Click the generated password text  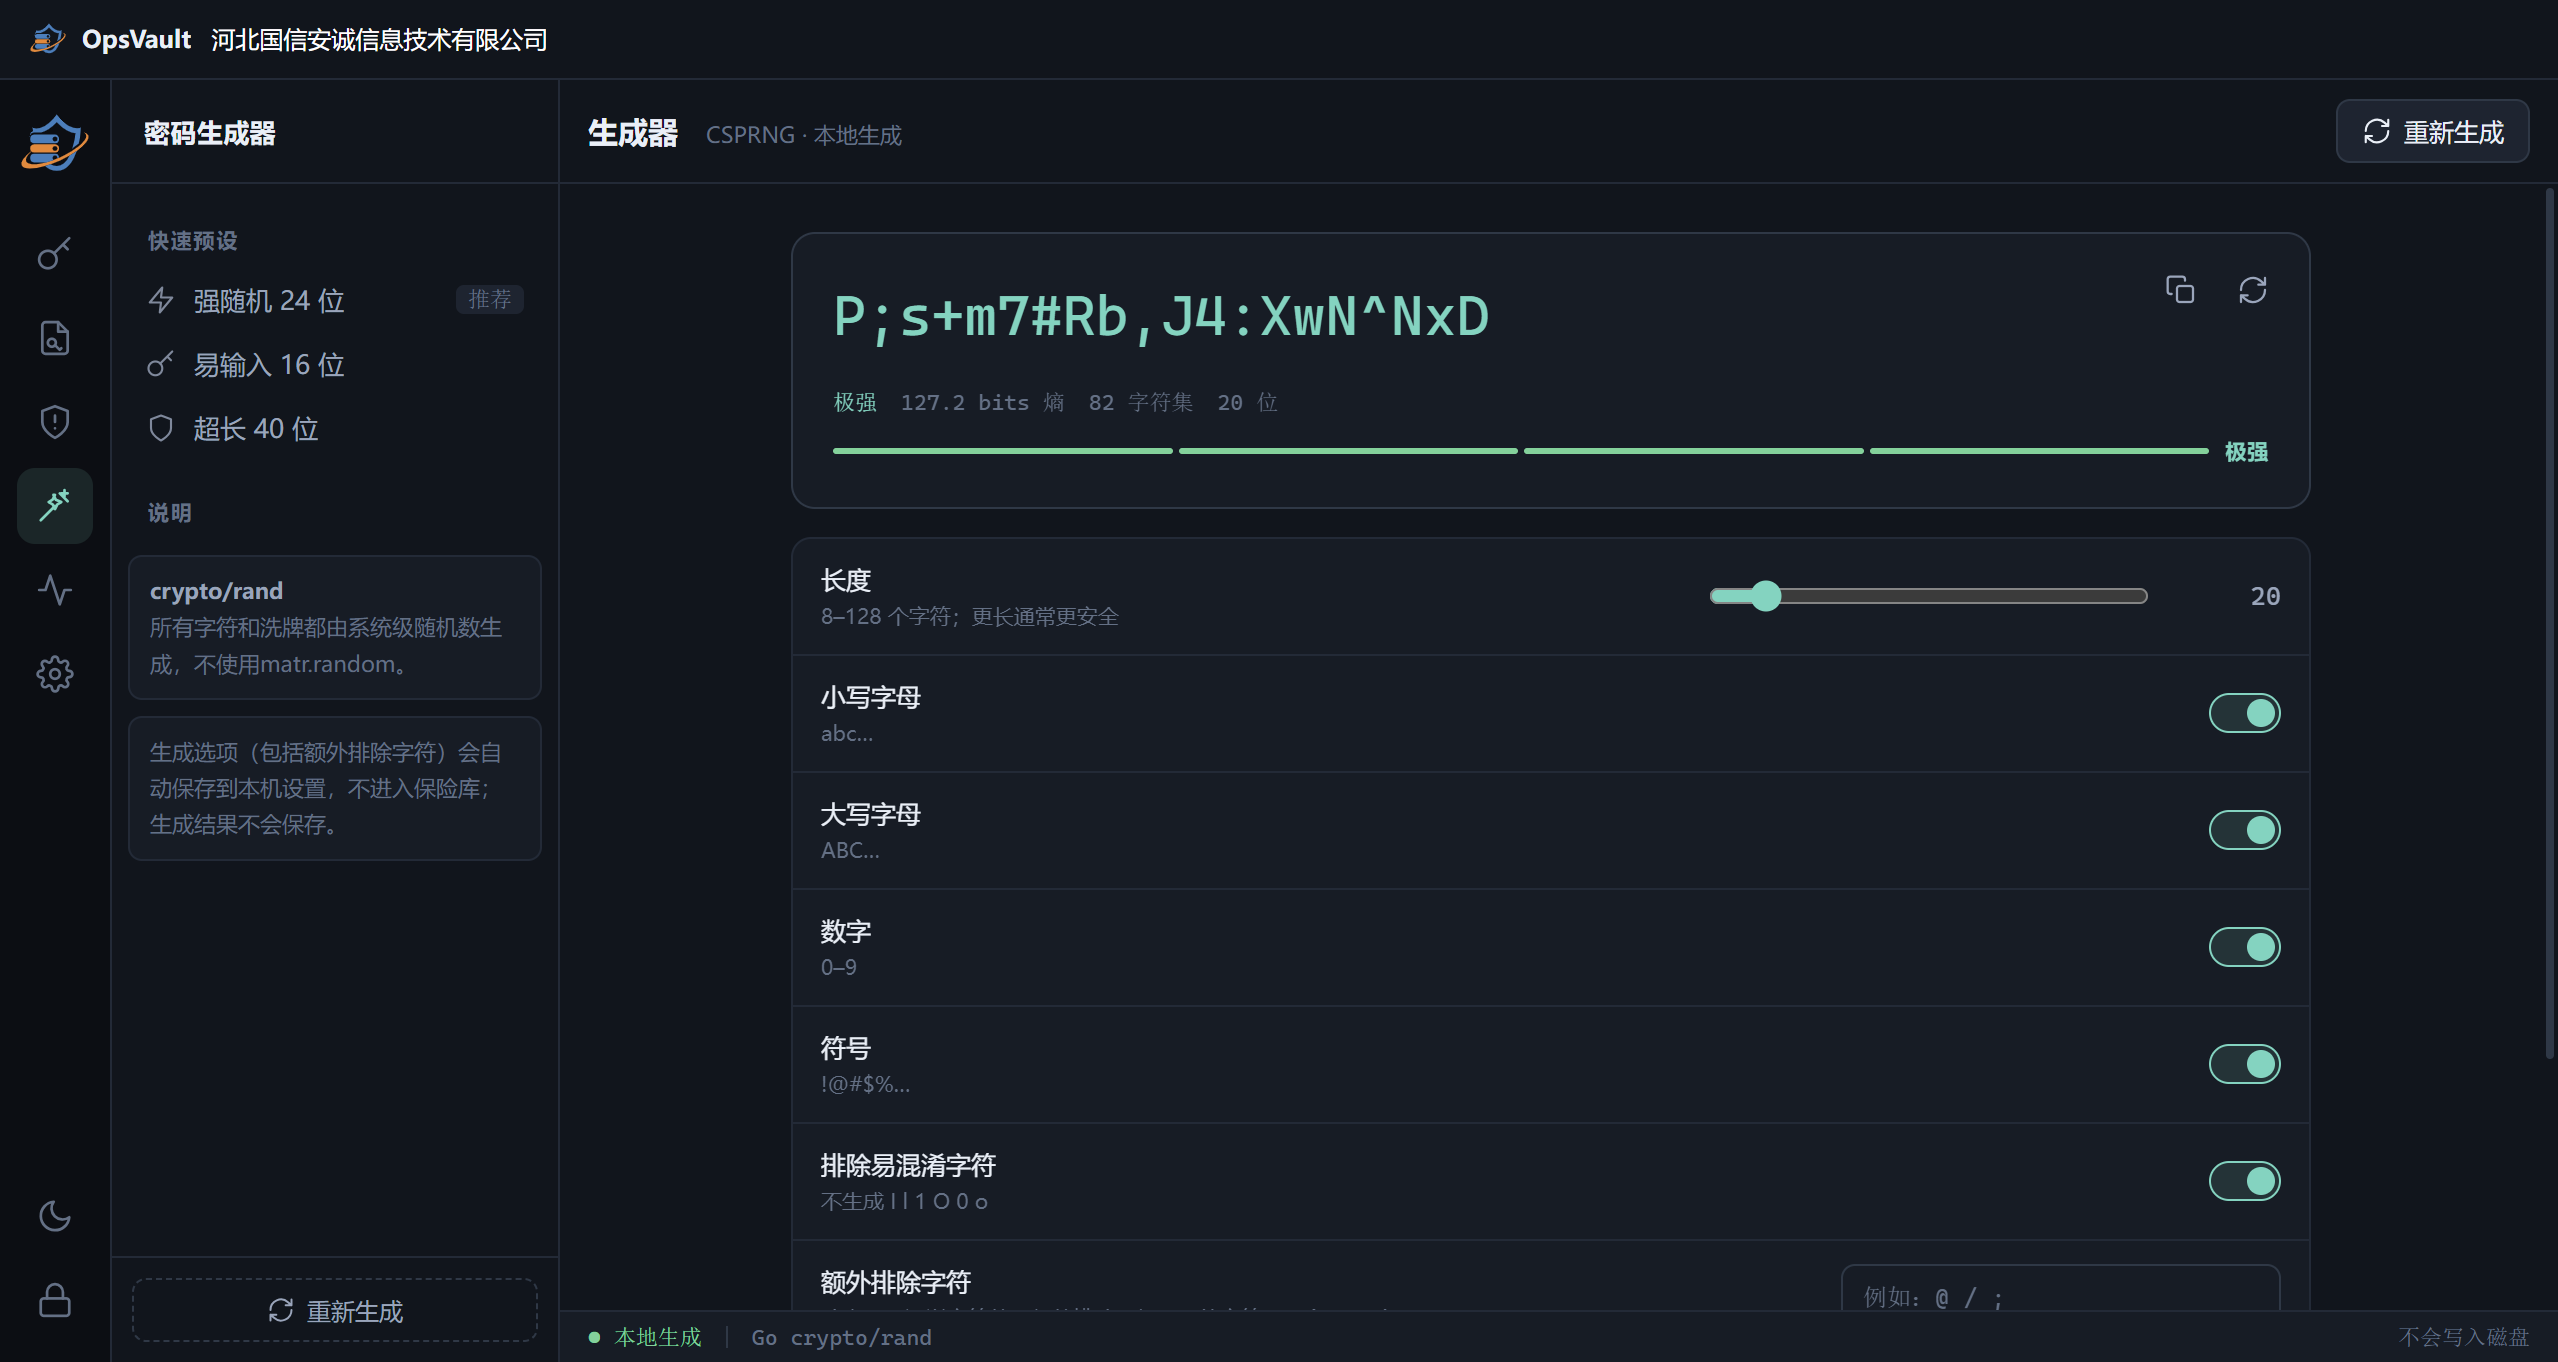1161,318
